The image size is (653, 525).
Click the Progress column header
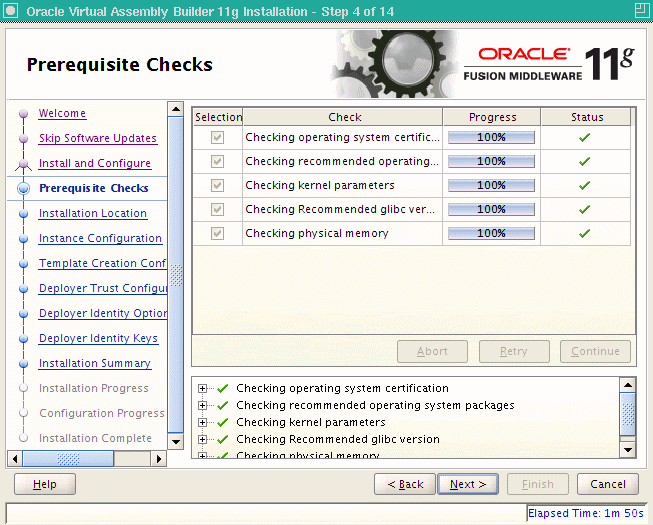(x=492, y=117)
